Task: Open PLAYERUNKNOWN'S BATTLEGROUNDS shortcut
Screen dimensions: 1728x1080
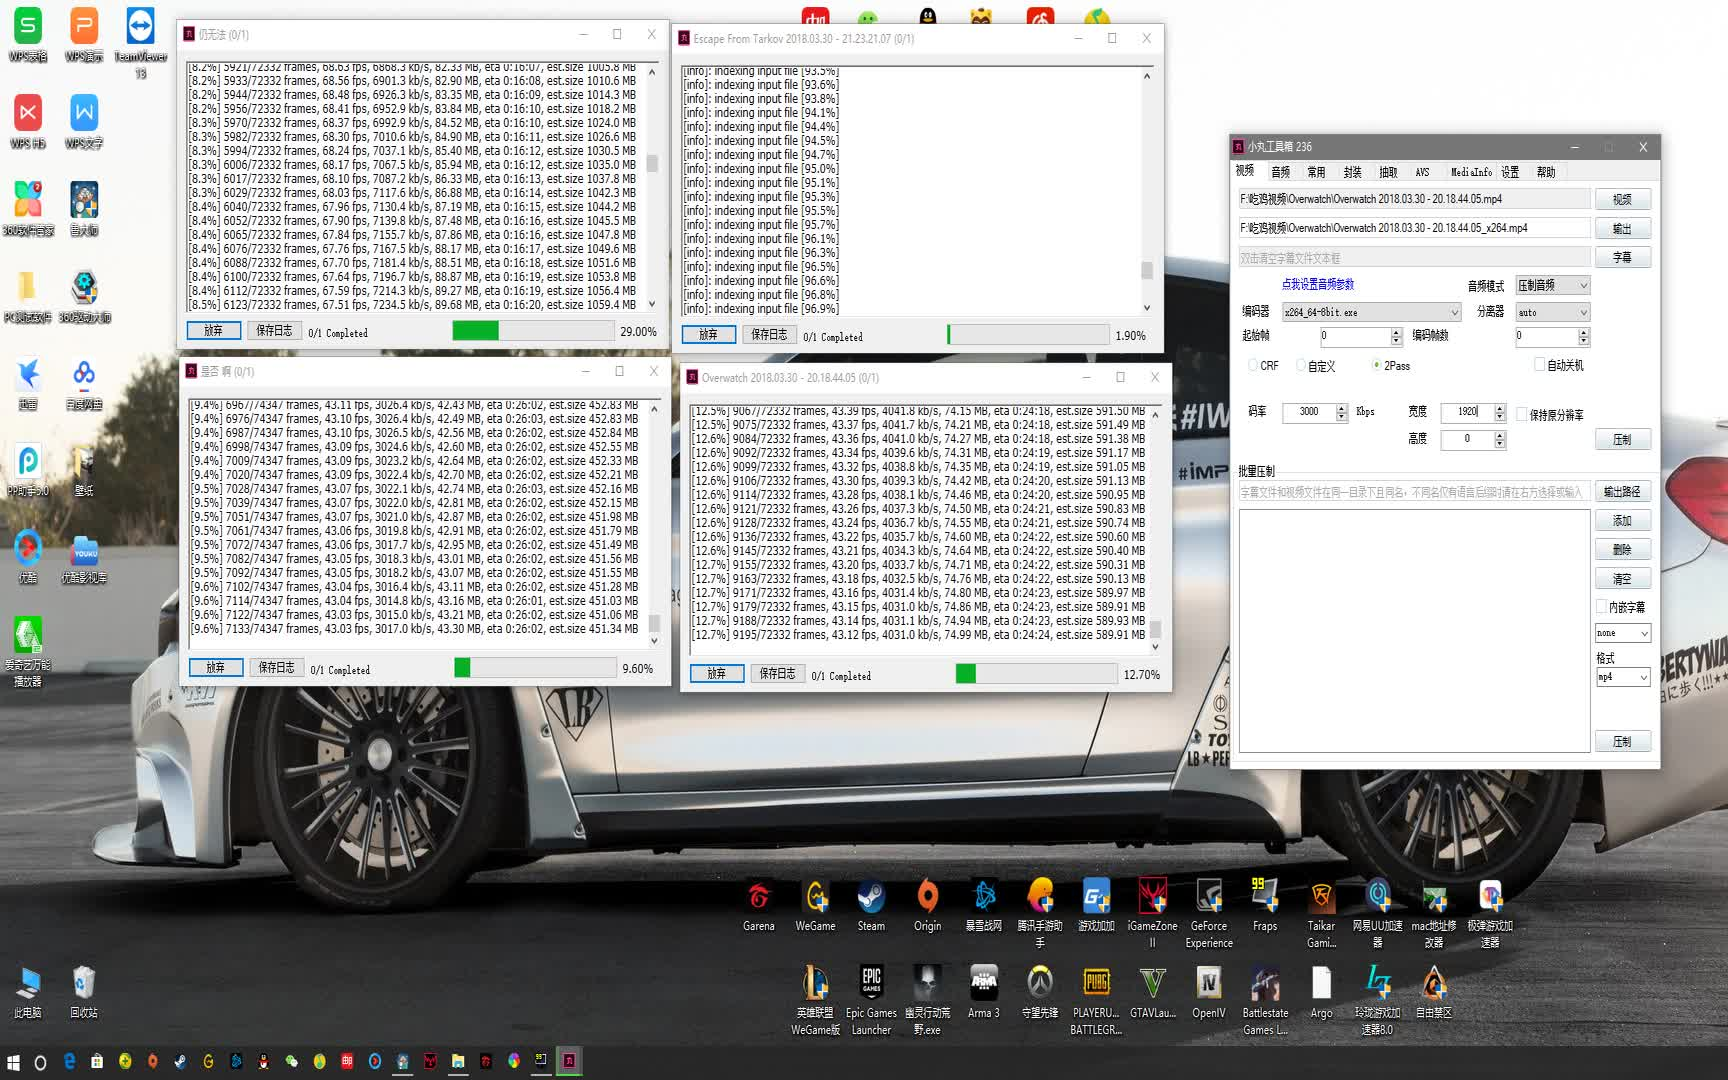Action: 1096,1000
